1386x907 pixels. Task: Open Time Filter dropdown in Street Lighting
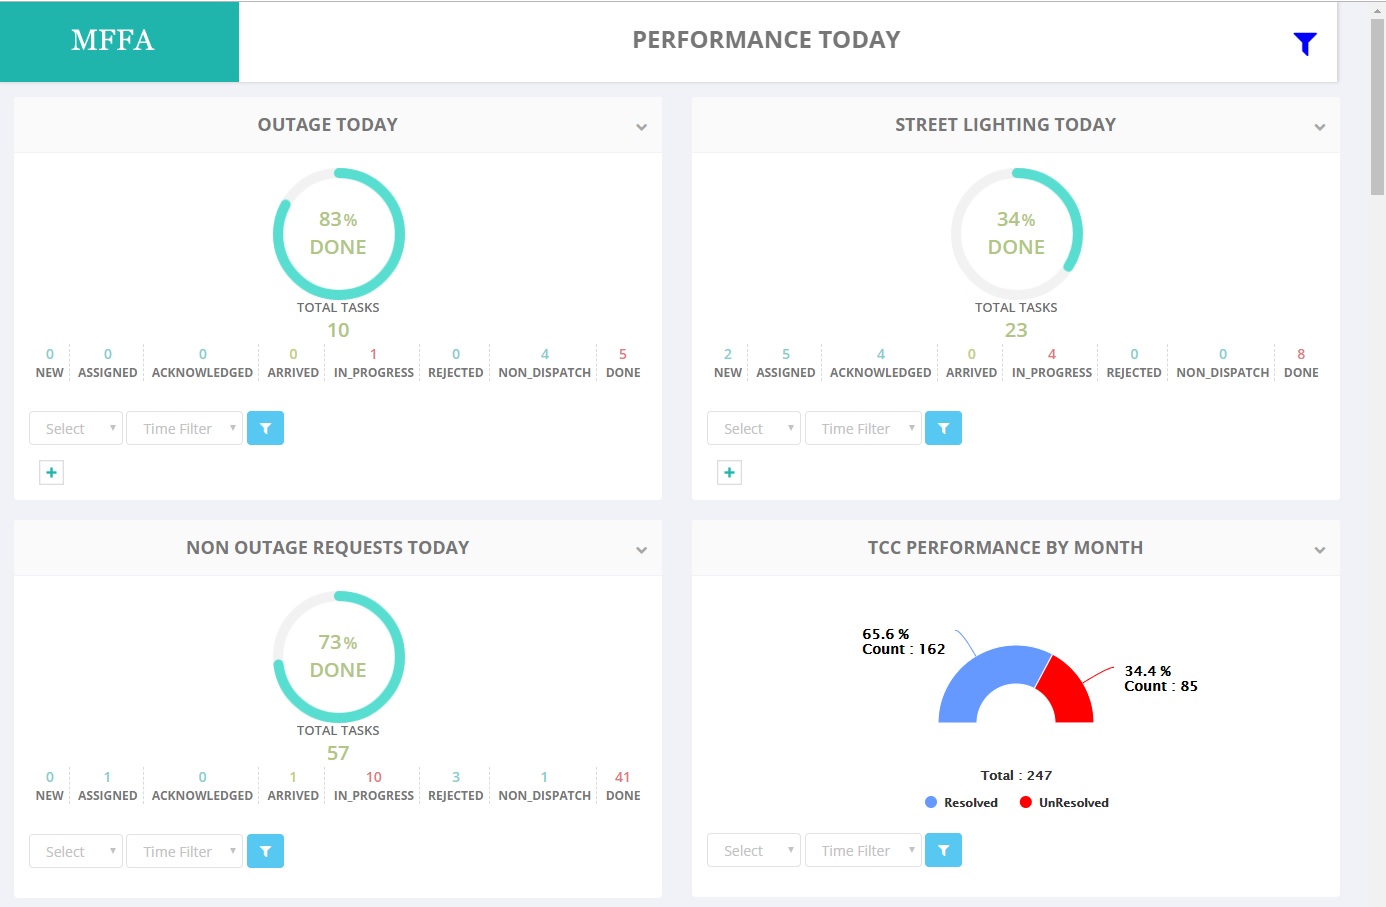[863, 428]
